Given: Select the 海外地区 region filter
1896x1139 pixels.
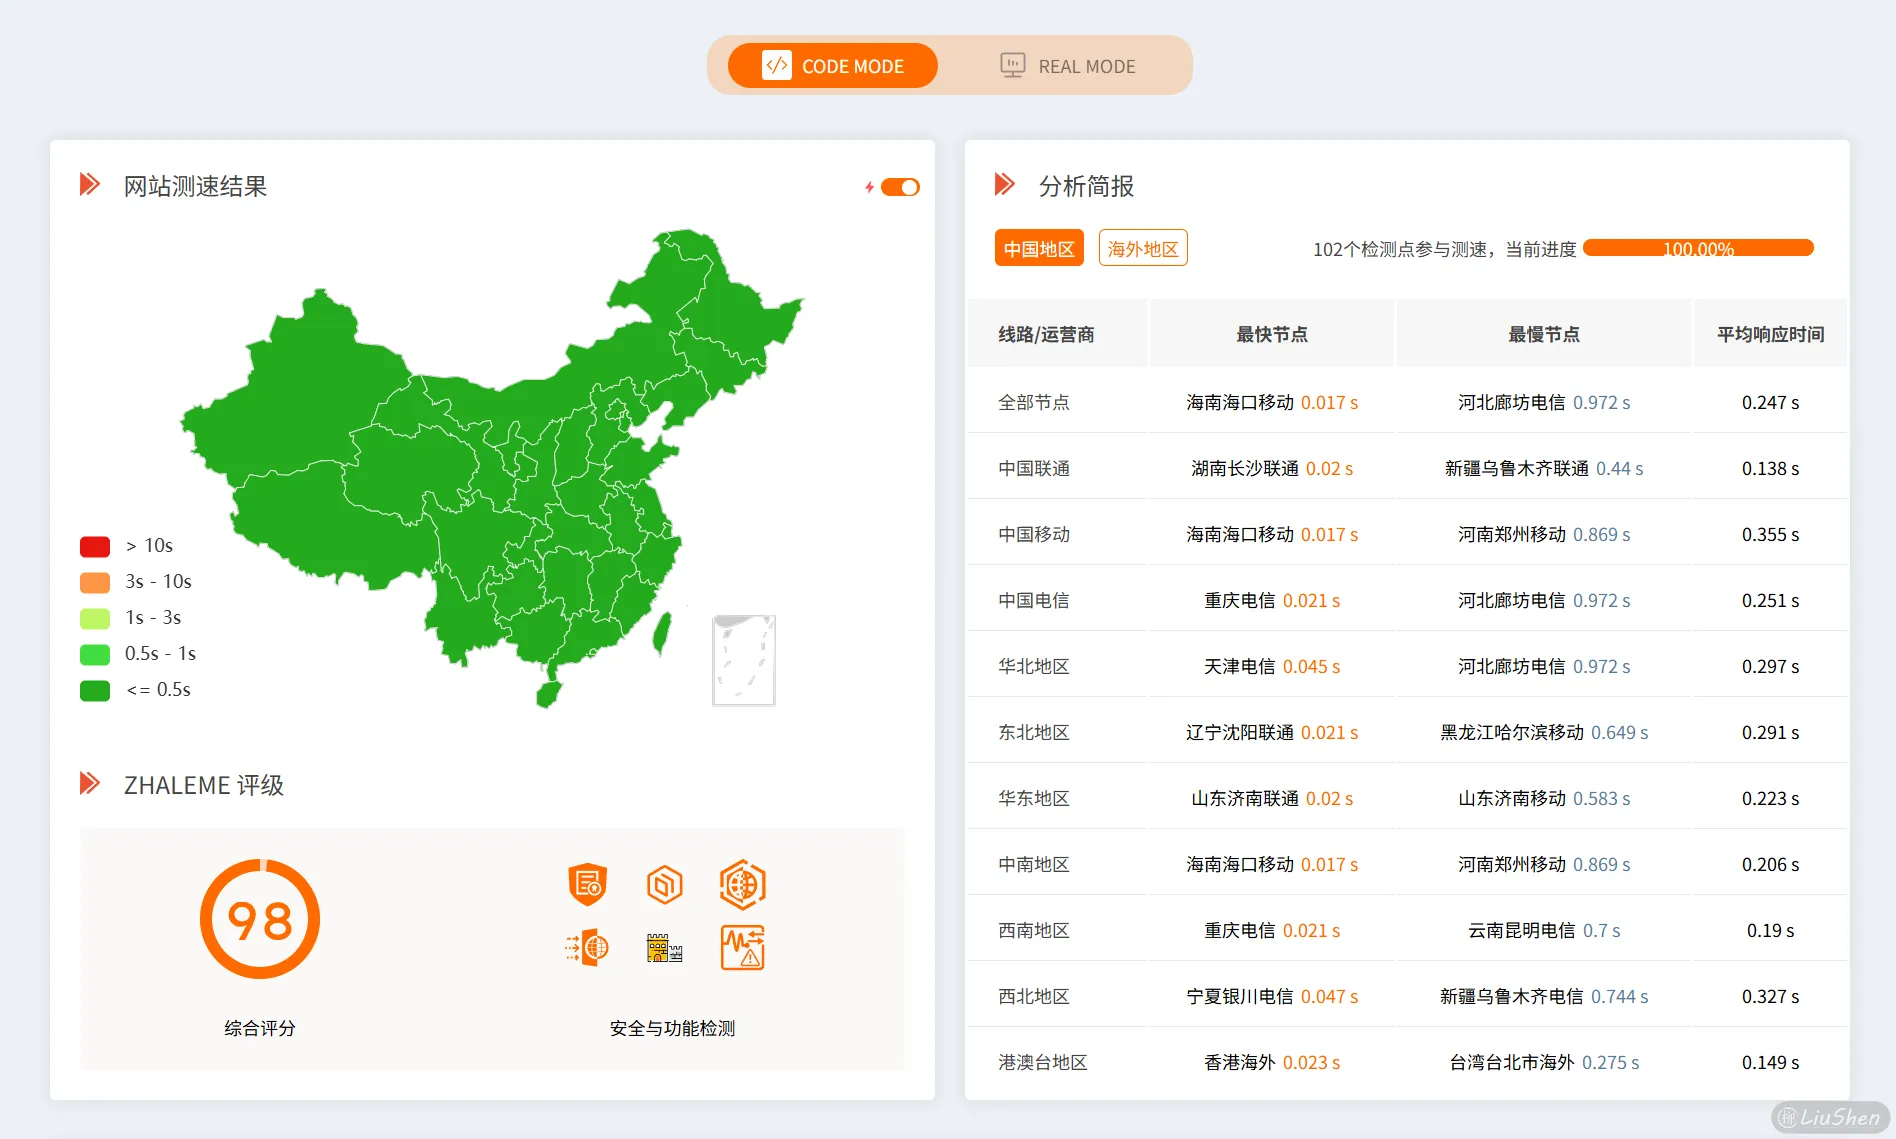Looking at the screenshot, I should click(x=1142, y=247).
